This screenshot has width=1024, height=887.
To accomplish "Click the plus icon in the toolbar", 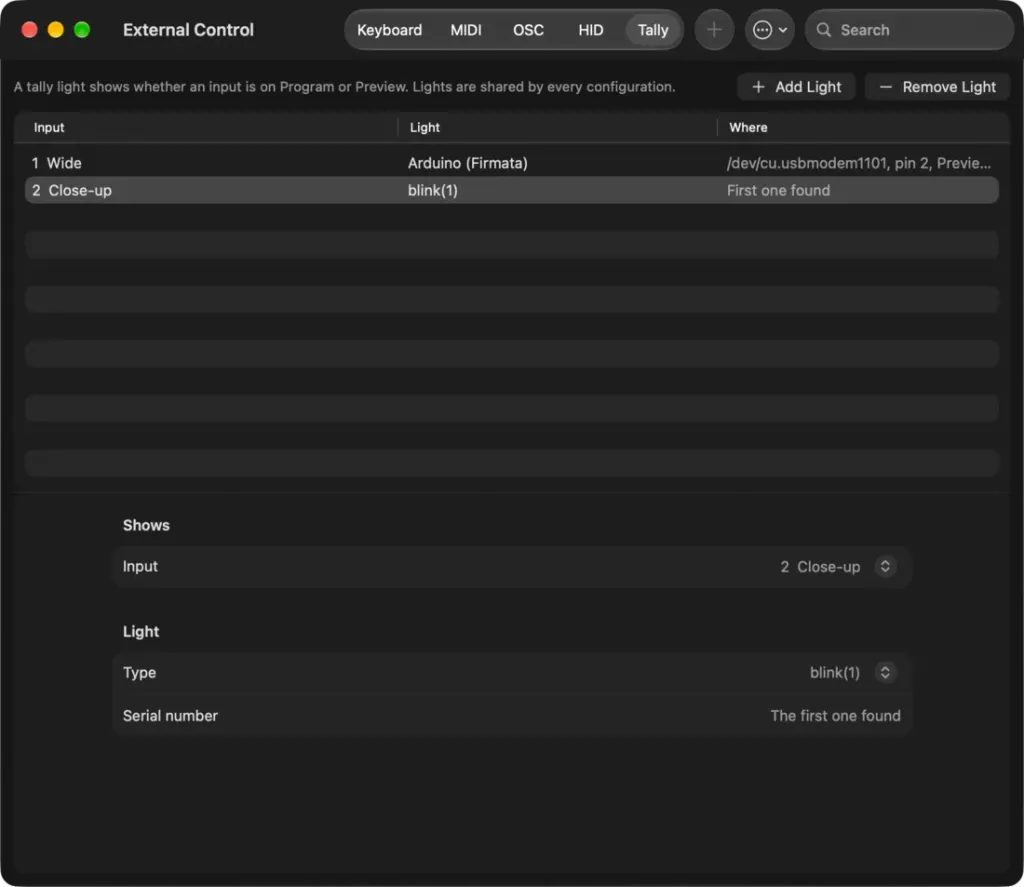I will pos(714,30).
